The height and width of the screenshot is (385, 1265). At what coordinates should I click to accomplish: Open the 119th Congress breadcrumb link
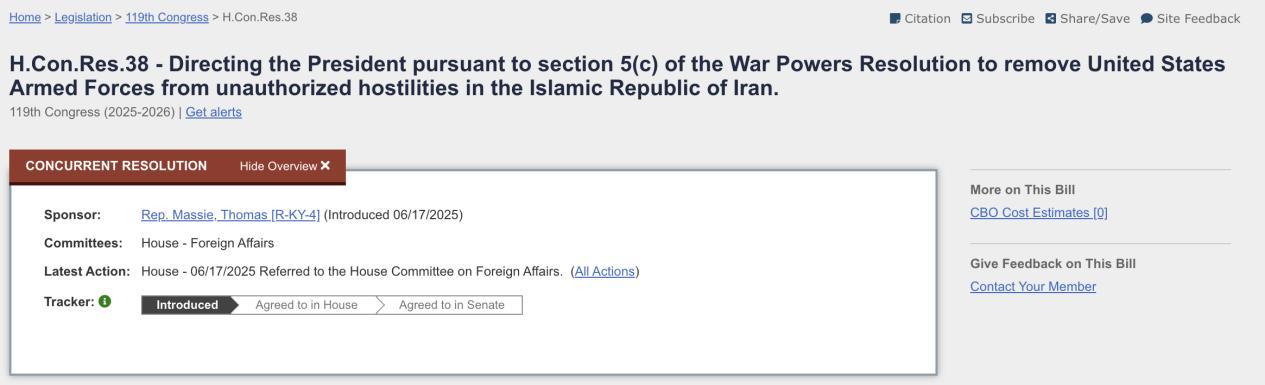point(167,18)
